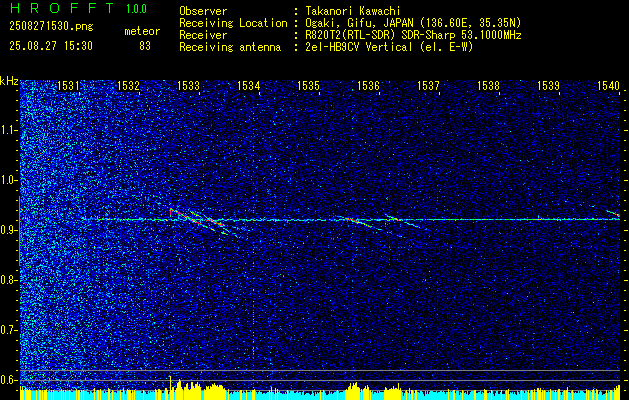Image resolution: width=629 pixels, height=400 pixels.
Task: Click time marker 1536
Action: tap(368, 86)
